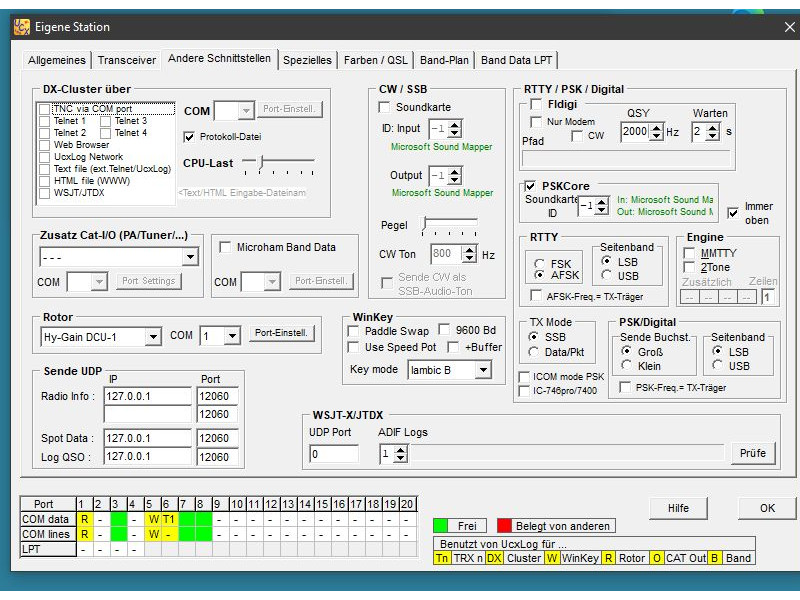Select USB in RTTY Seitenband
This screenshot has height=600, width=800.
(x=606, y=275)
